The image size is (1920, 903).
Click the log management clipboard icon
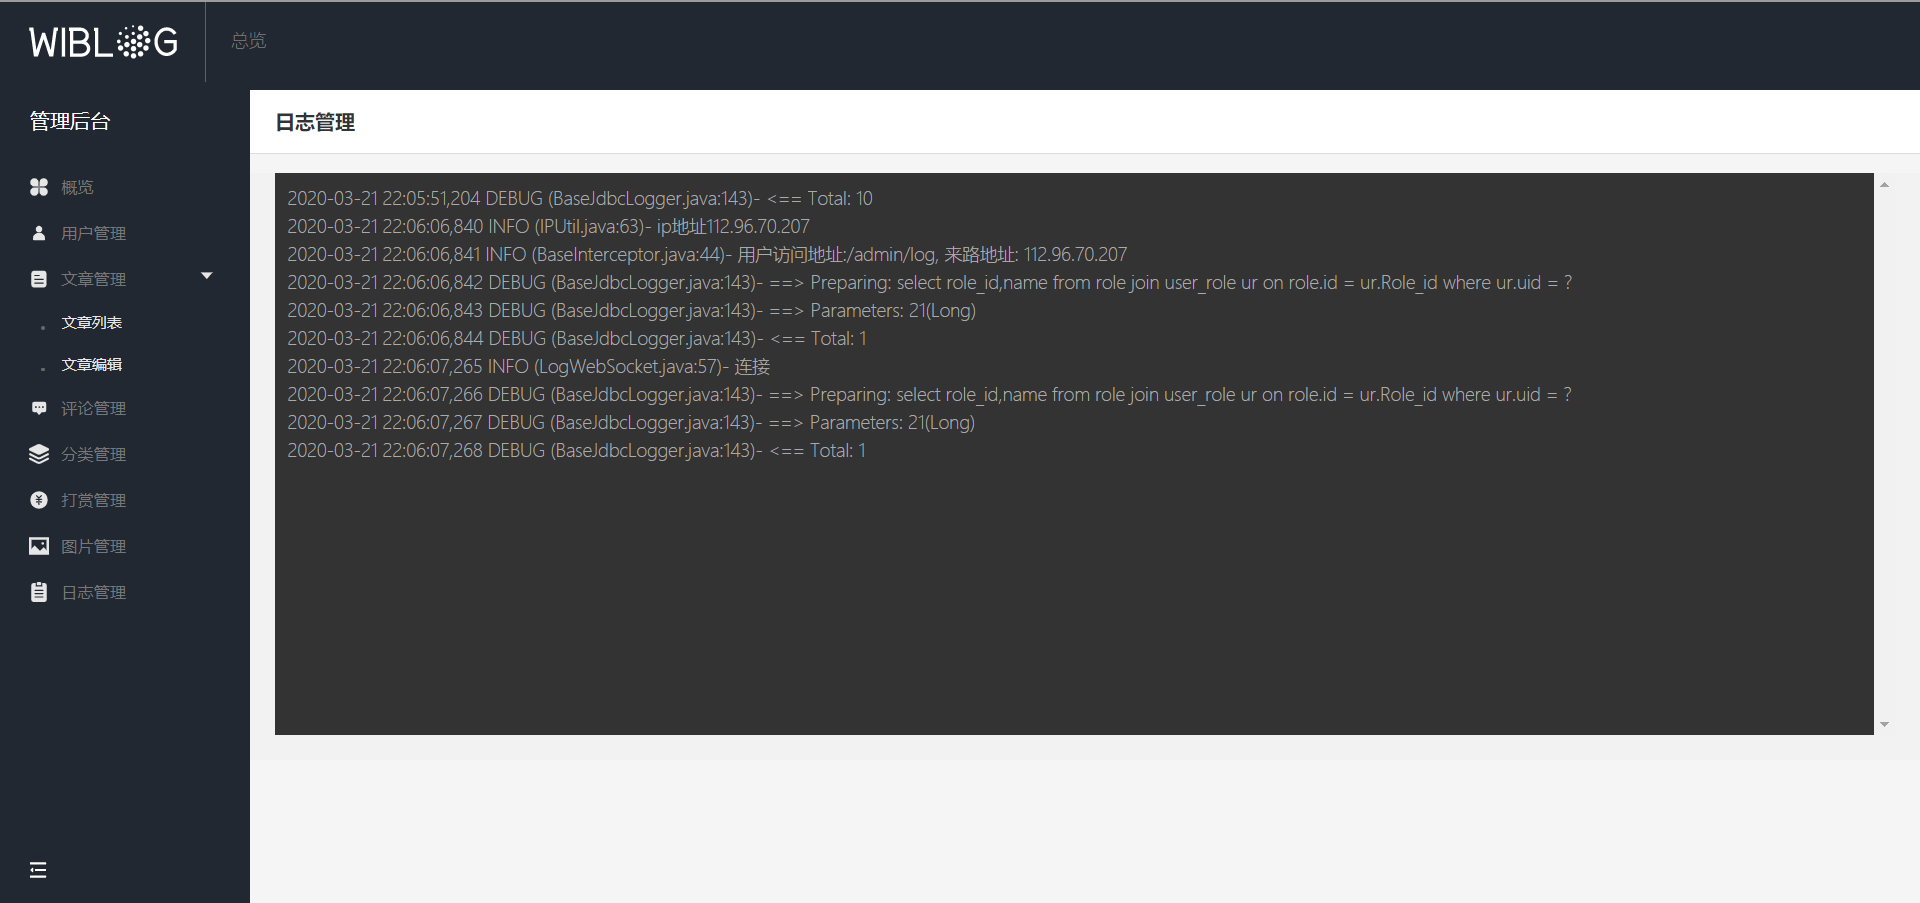click(x=39, y=592)
